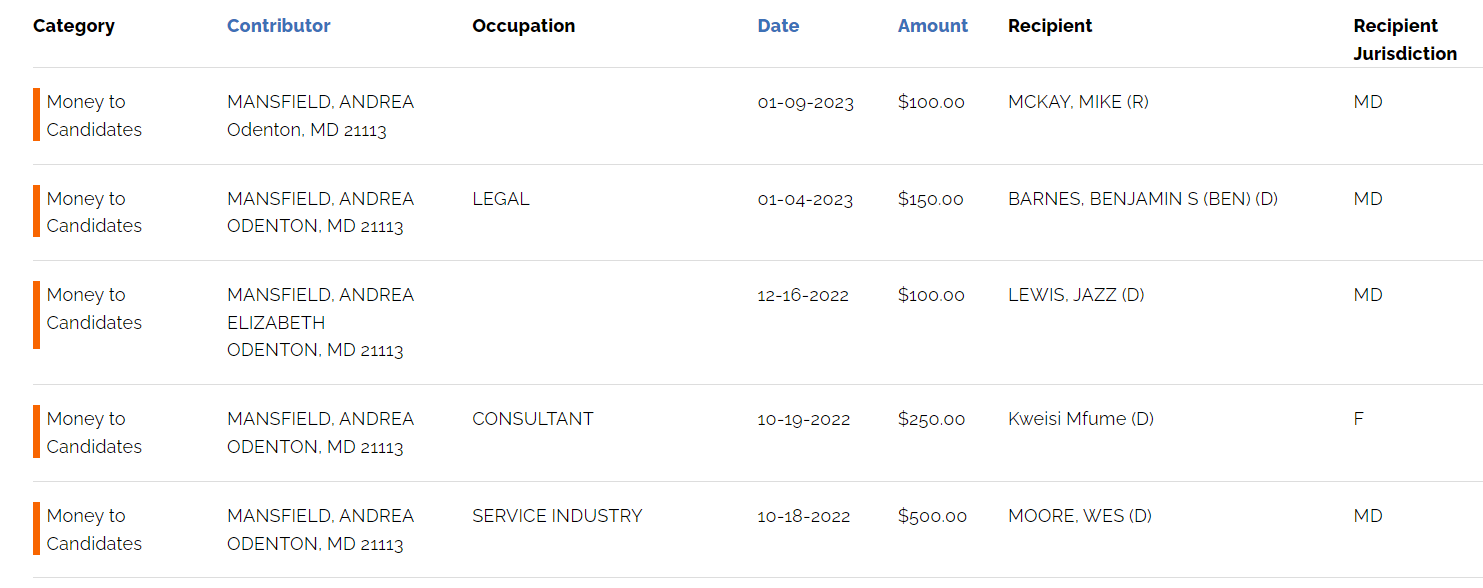The height and width of the screenshot is (588, 1483).
Task: Select recipient MCKAY, MIKE (R)
Action: click(x=1077, y=102)
